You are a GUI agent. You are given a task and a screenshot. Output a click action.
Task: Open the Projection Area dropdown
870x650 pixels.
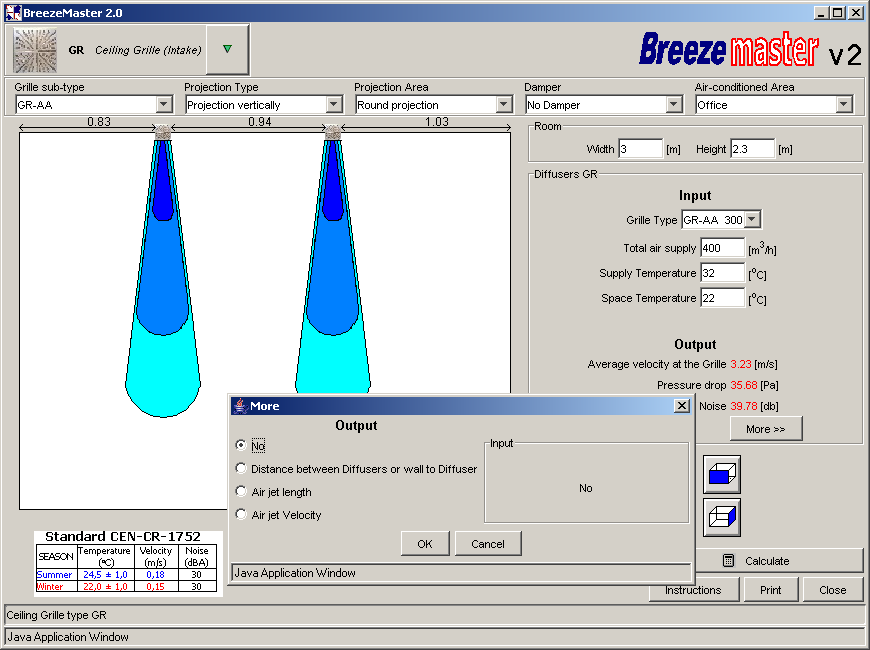[x=504, y=104]
